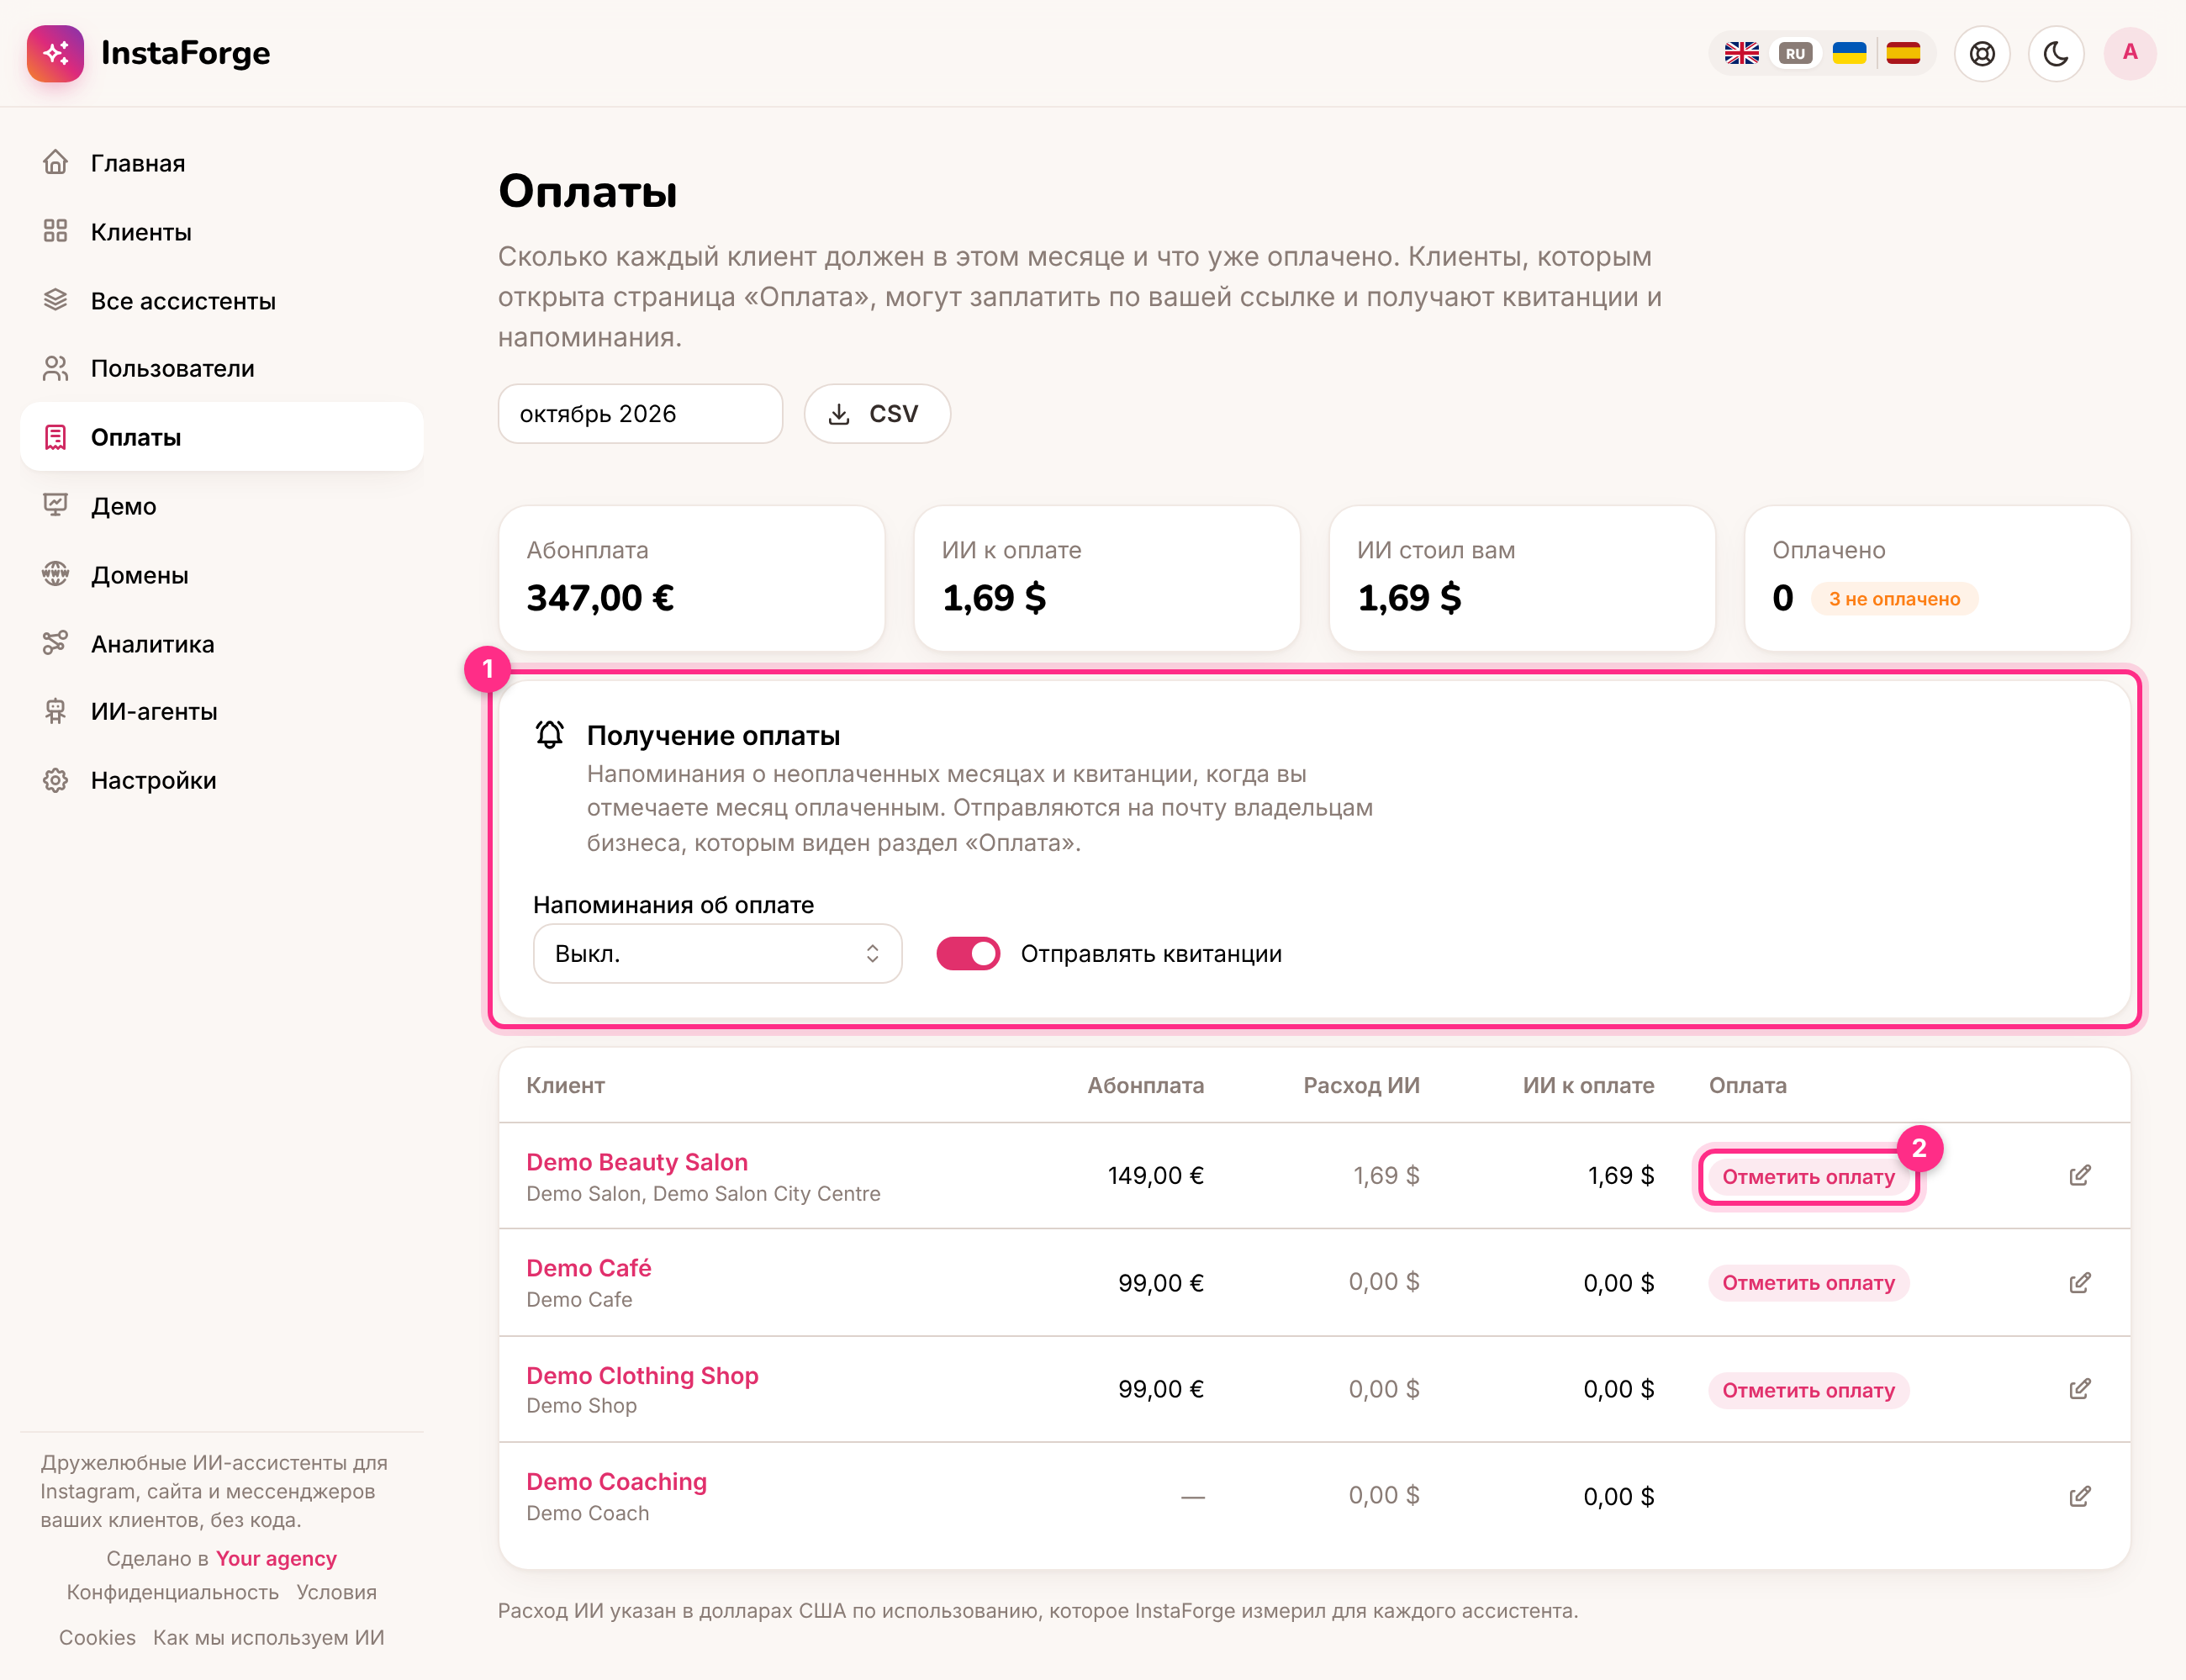Open Demo Clothing Shop client link

642,1375
